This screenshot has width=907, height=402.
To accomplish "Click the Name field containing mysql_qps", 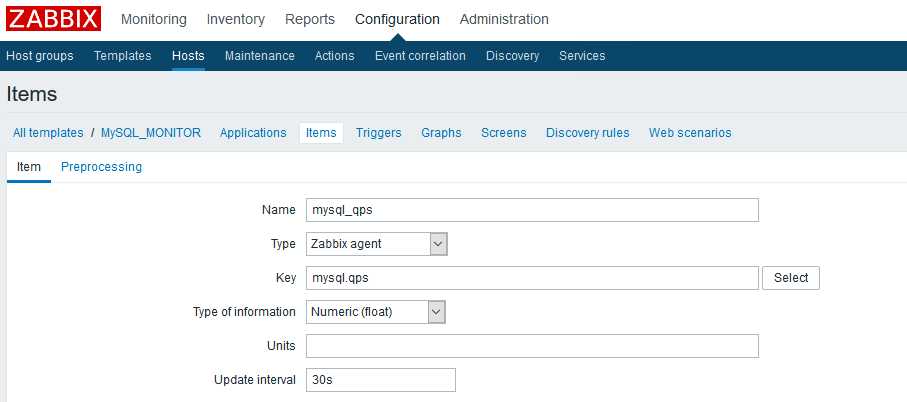I will (x=532, y=210).
